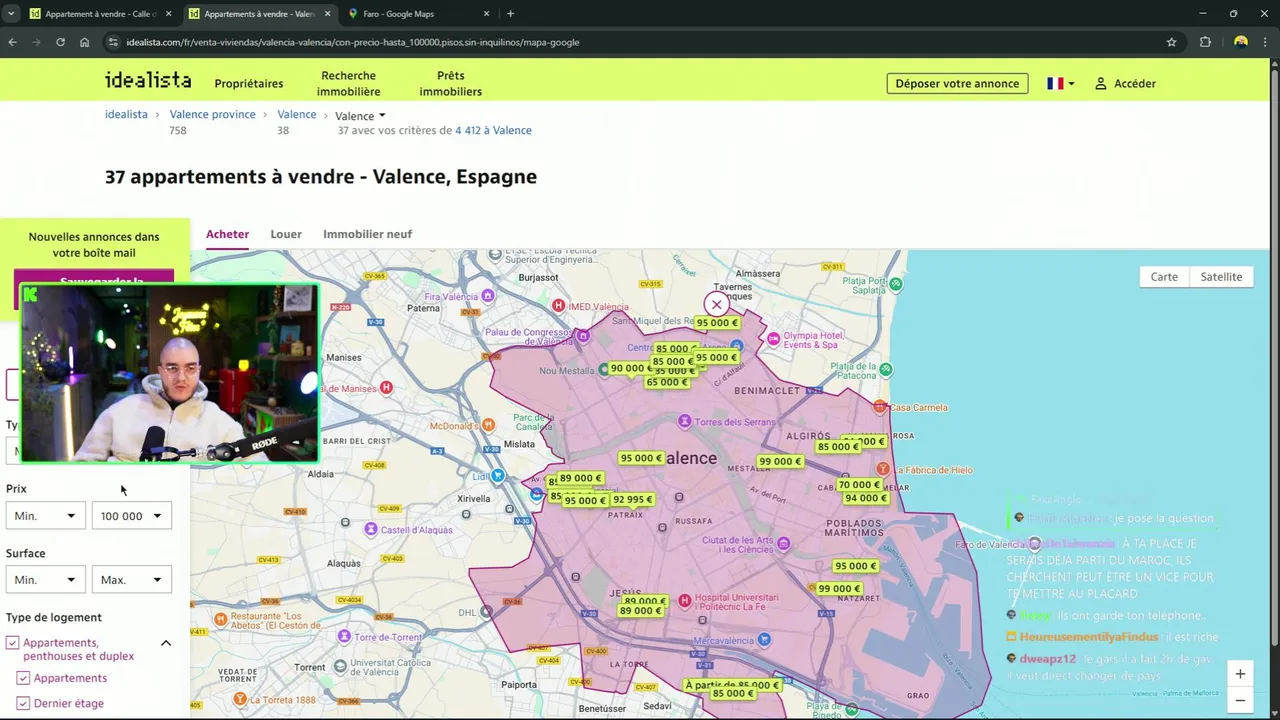This screenshot has width=1280, height=720.
Task: Open Valence province breadcrumb link
Action: pyautogui.click(x=212, y=115)
